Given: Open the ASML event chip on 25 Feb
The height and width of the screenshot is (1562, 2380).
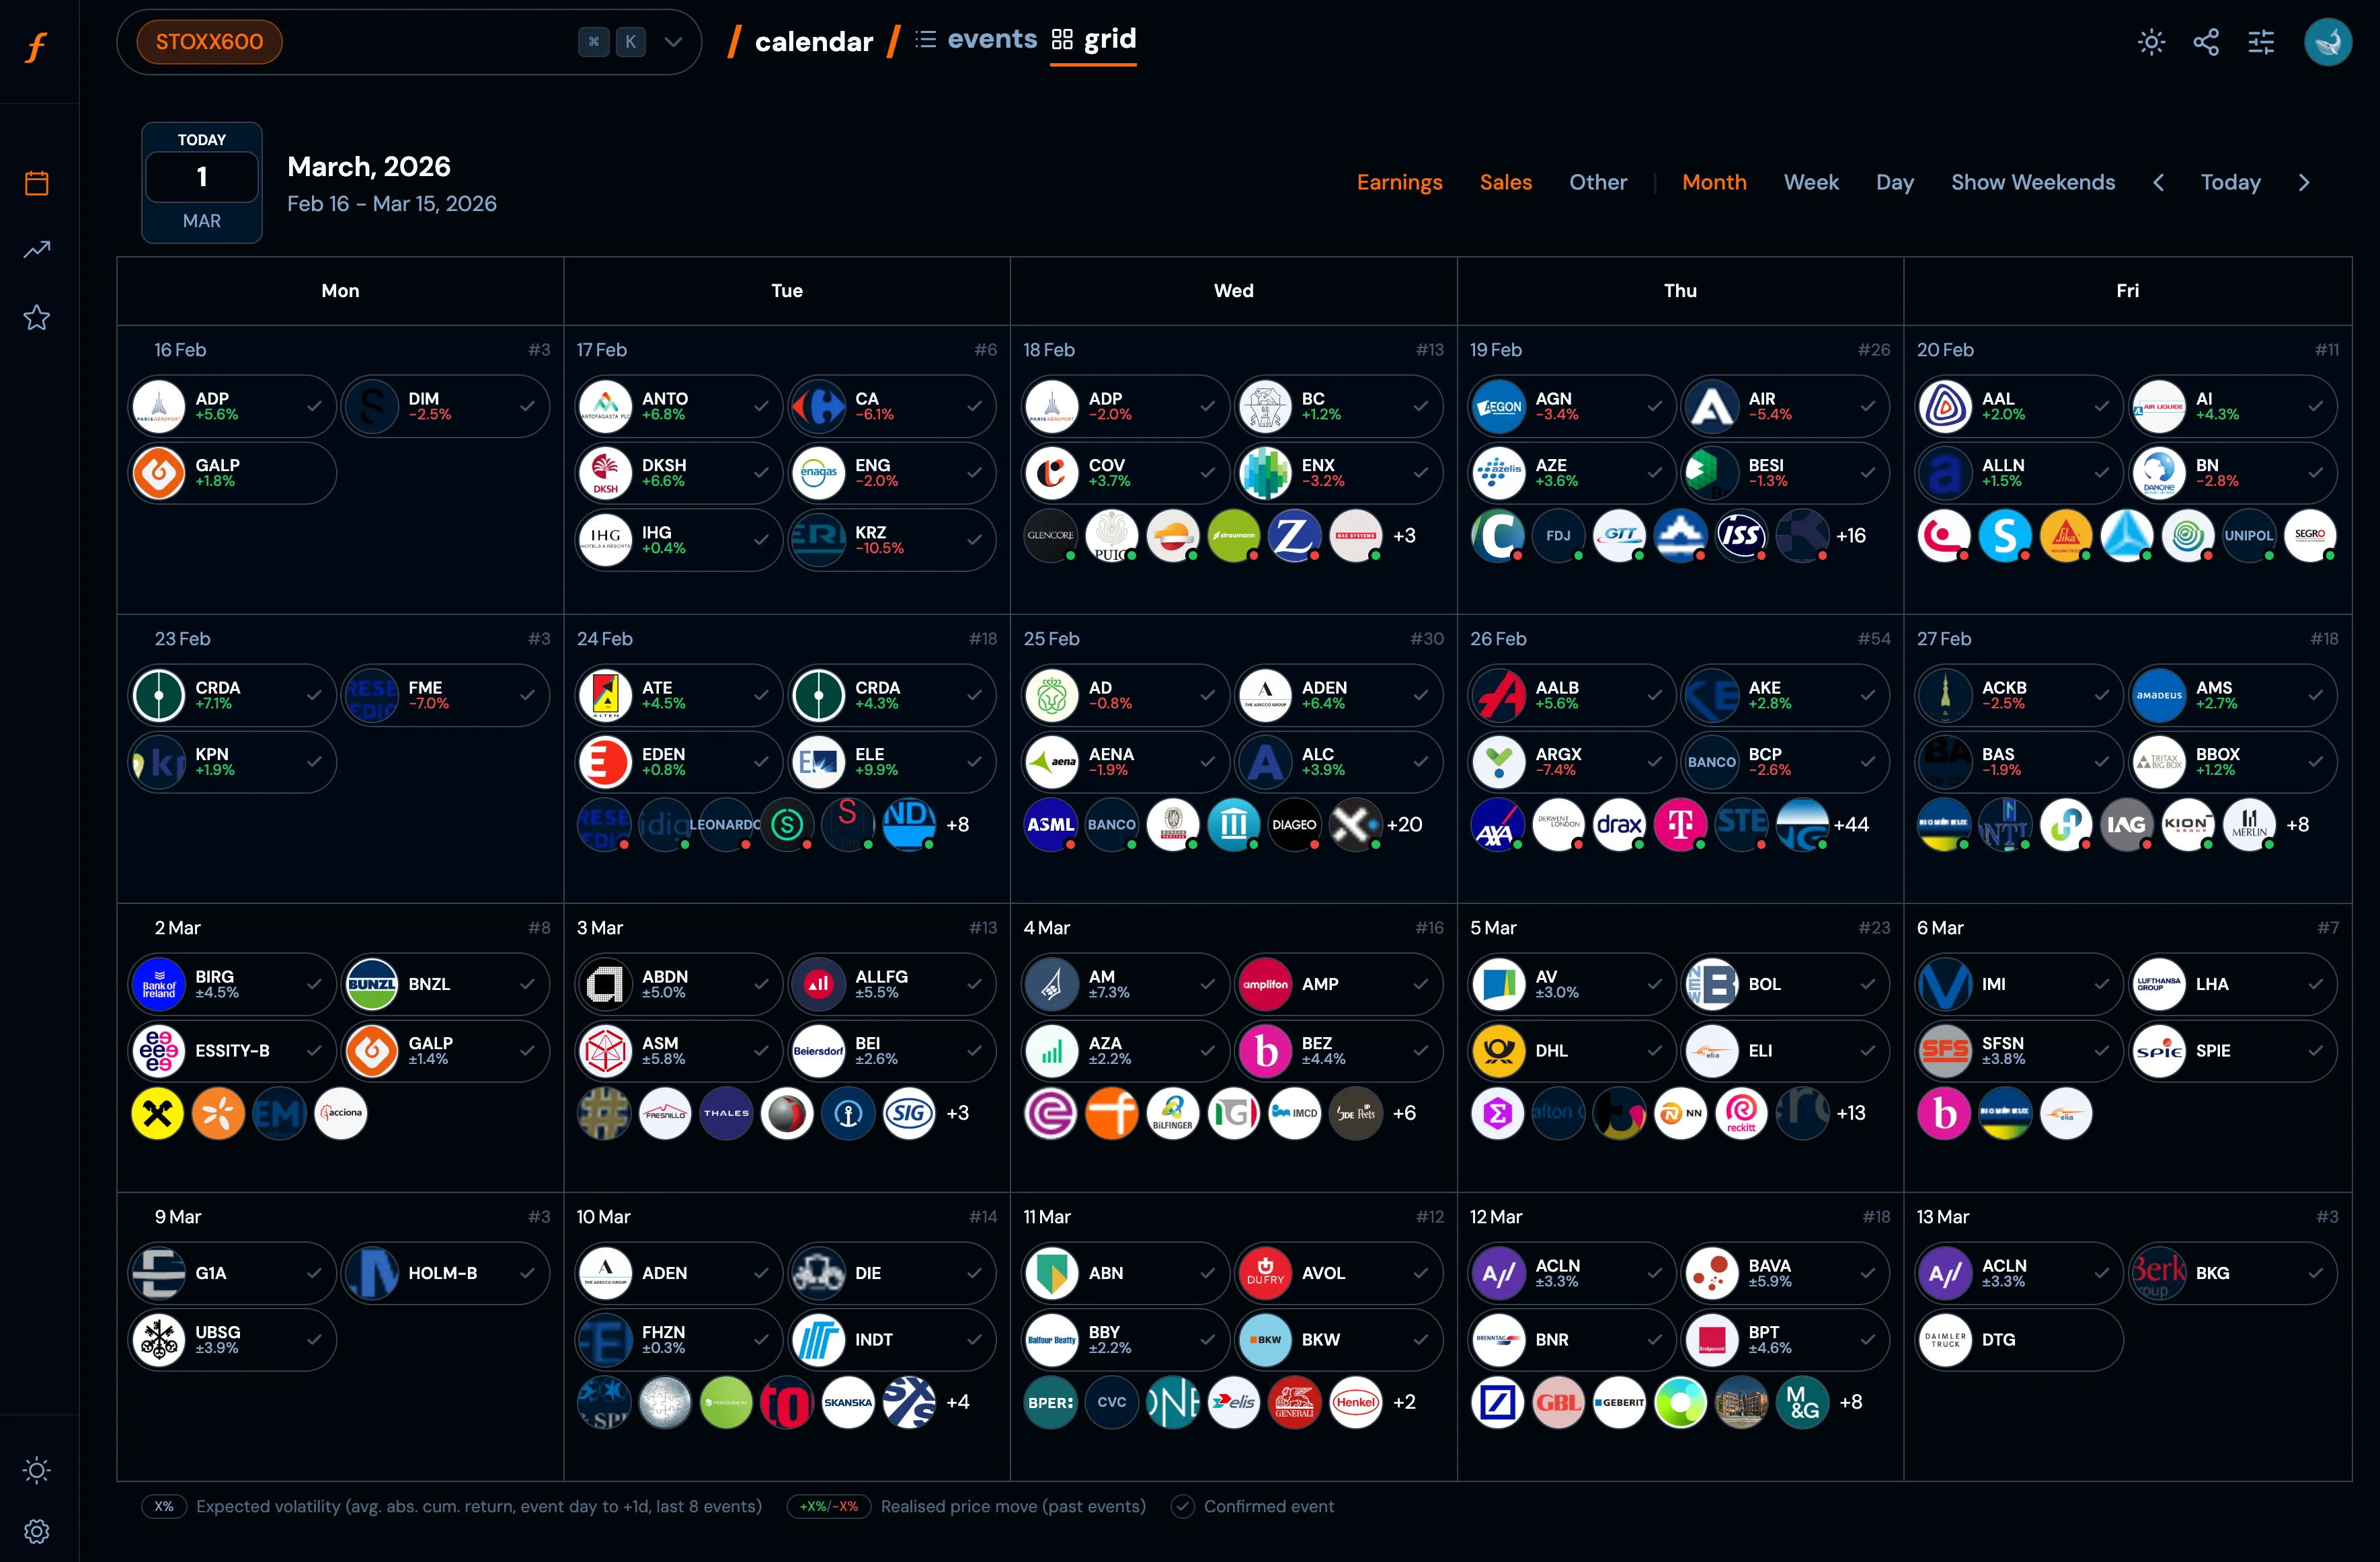Looking at the screenshot, I should pyautogui.click(x=1050, y=824).
